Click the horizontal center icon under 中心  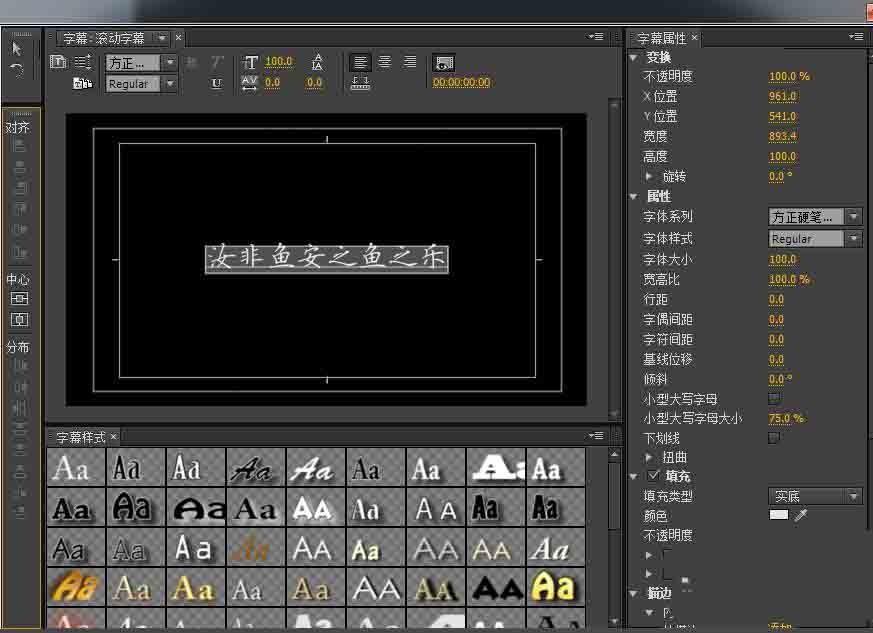(18, 298)
